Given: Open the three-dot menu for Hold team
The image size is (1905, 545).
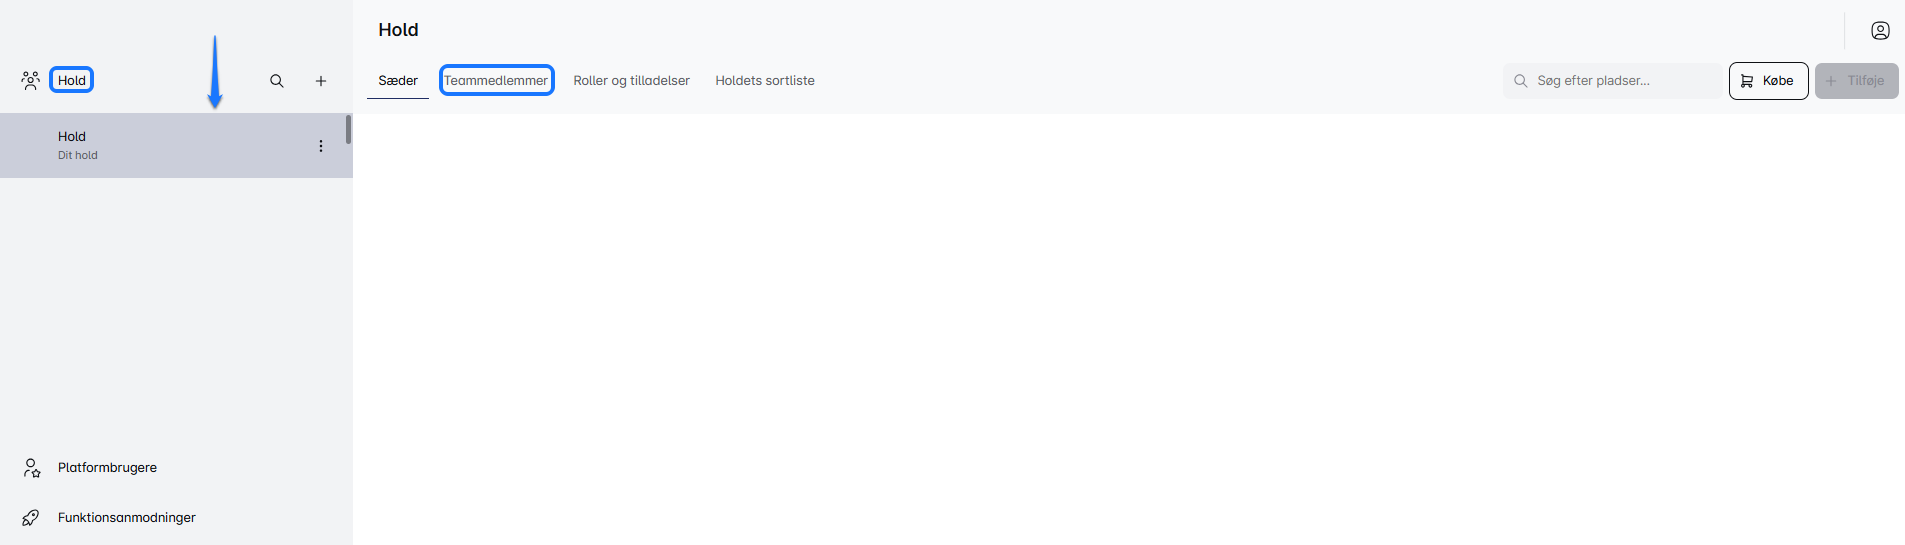Looking at the screenshot, I should tap(321, 146).
